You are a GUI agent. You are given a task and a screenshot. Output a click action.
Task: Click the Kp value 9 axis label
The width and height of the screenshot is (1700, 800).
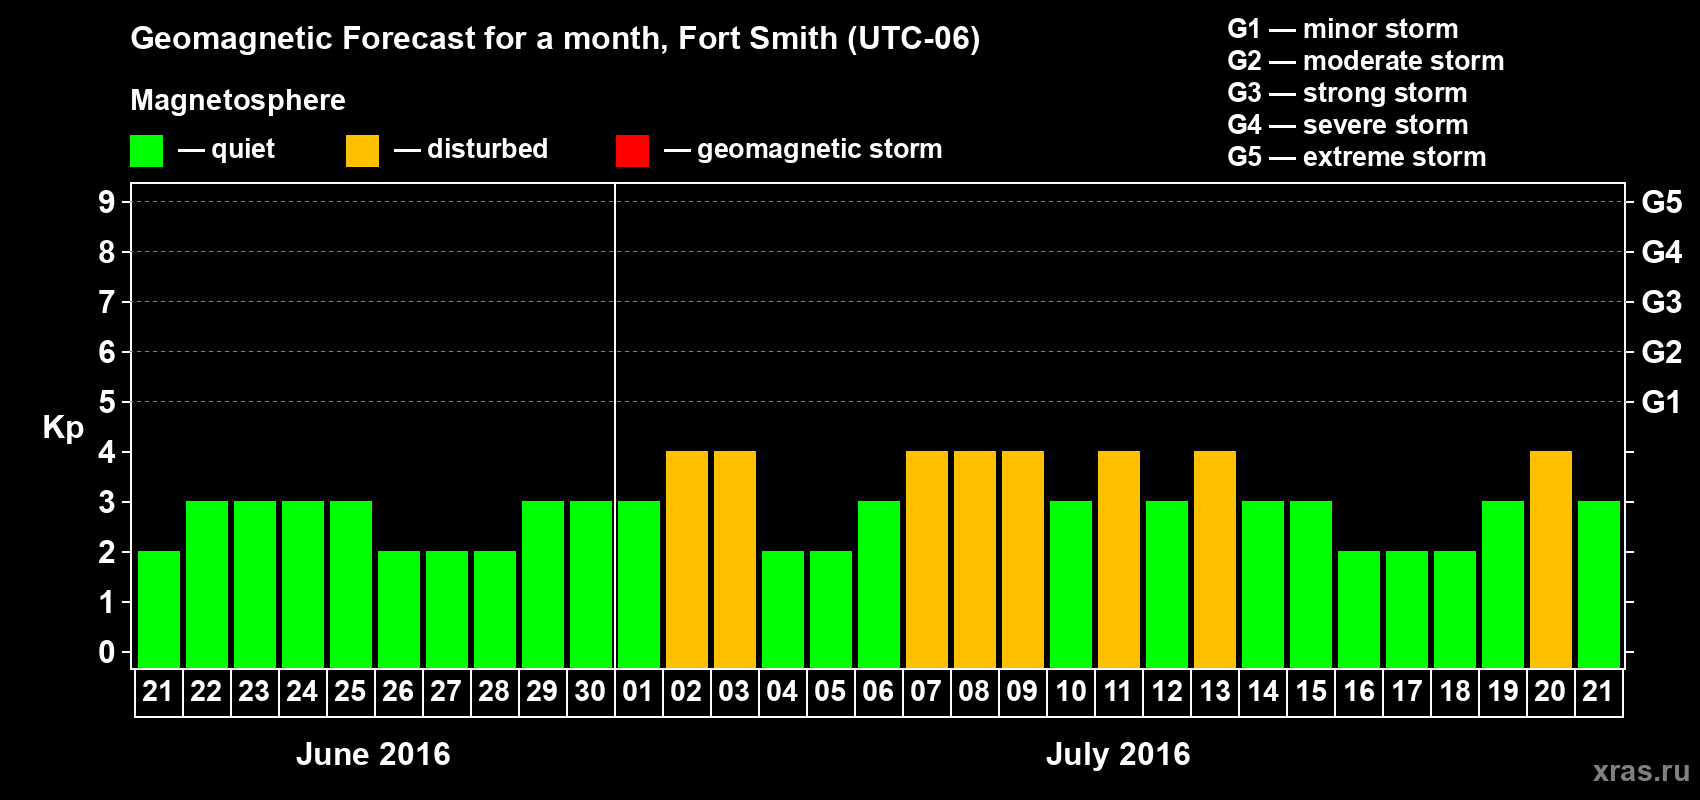point(106,202)
